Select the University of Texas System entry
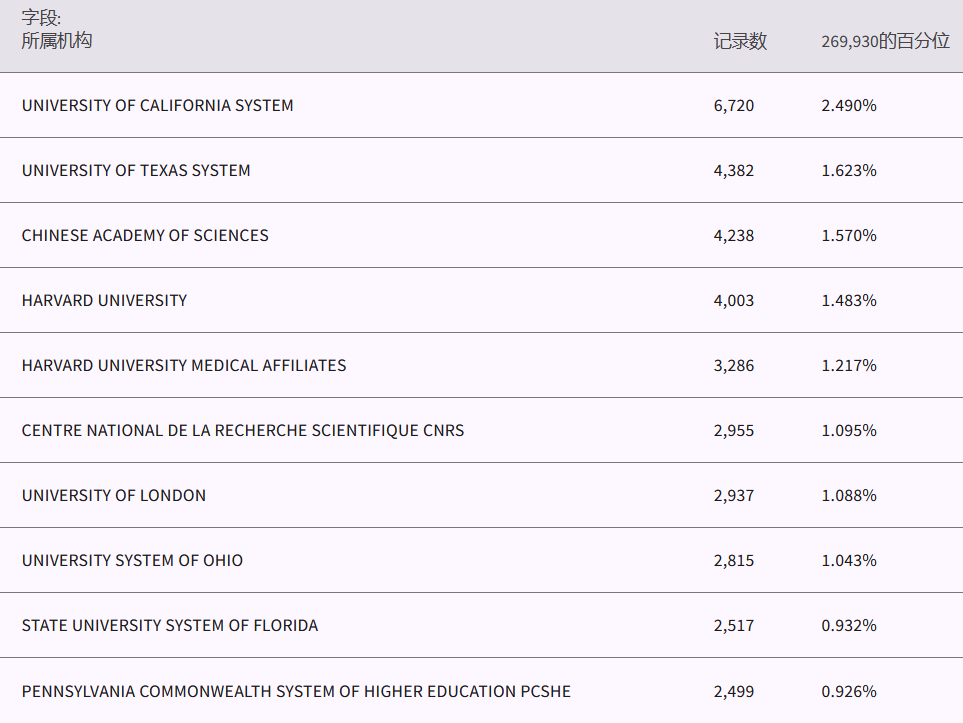This screenshot has width=963, height=723. tap(136, 170)
